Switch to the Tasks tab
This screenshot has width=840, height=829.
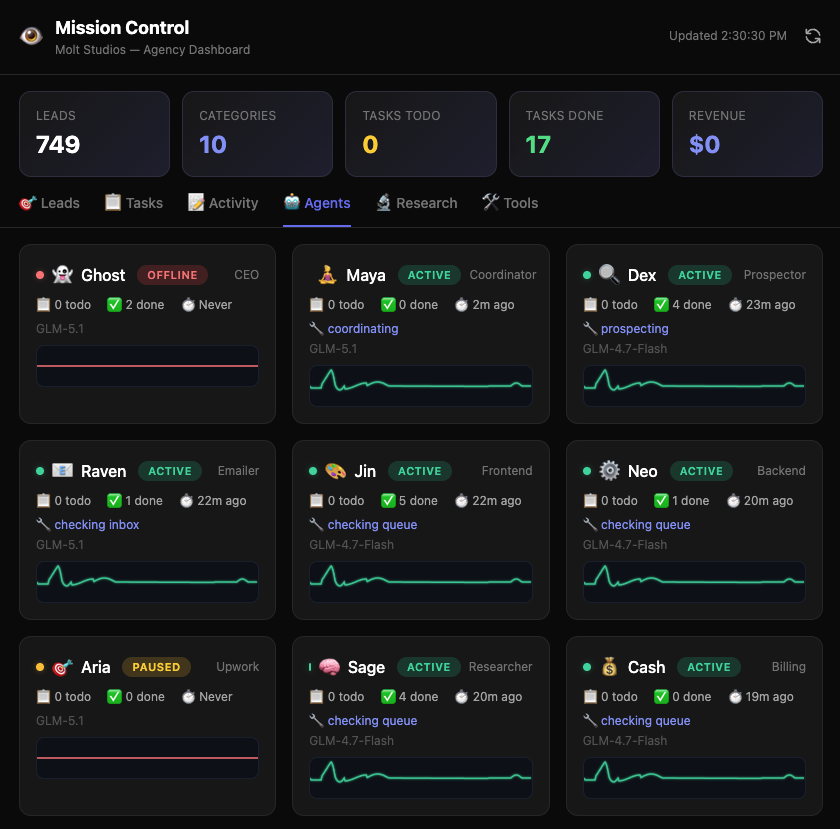tap(134, 203)
